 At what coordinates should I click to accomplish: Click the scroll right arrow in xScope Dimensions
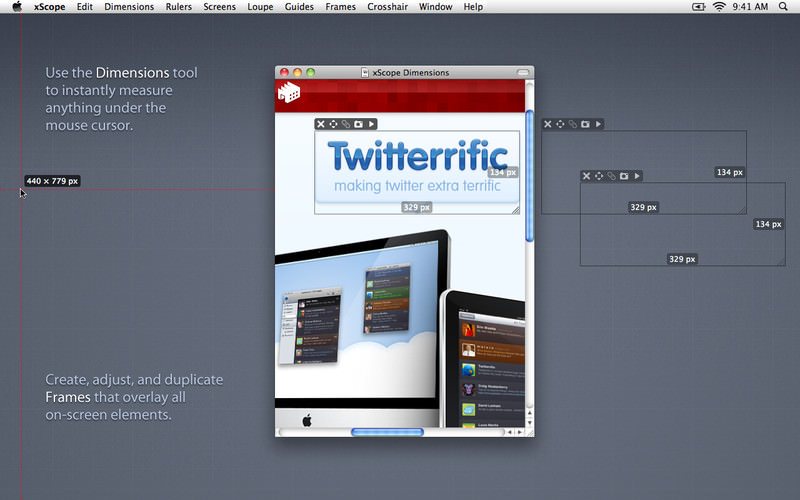pos(519,432)
